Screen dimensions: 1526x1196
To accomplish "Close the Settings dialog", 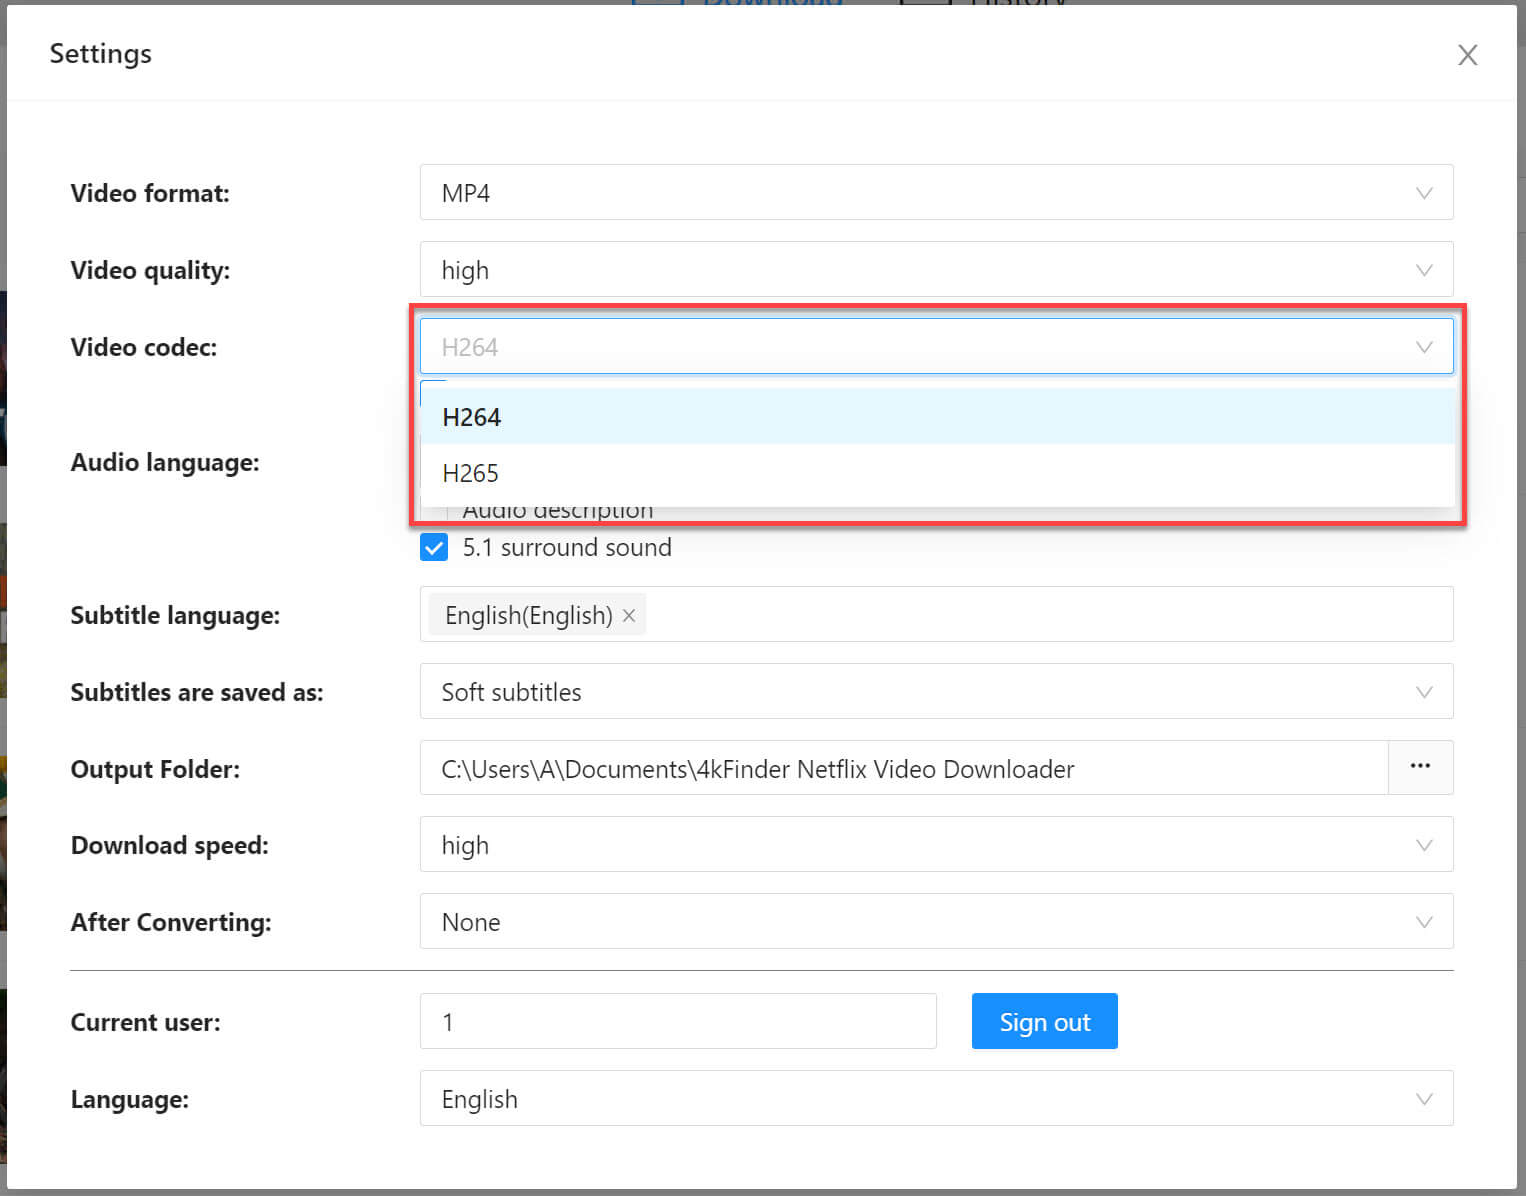I will [x=1467, y=55].
